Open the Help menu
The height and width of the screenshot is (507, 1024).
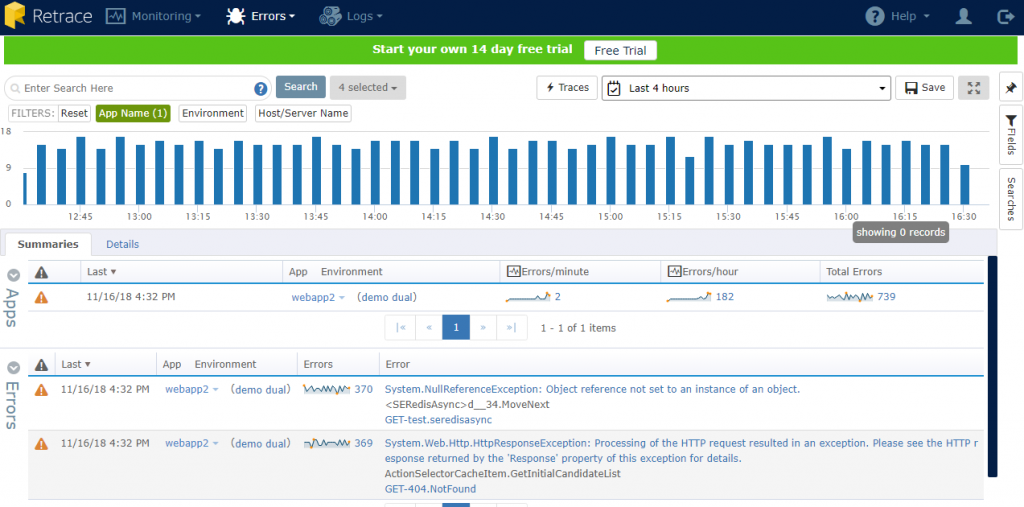pyautogui.click(x=897, y=16)
